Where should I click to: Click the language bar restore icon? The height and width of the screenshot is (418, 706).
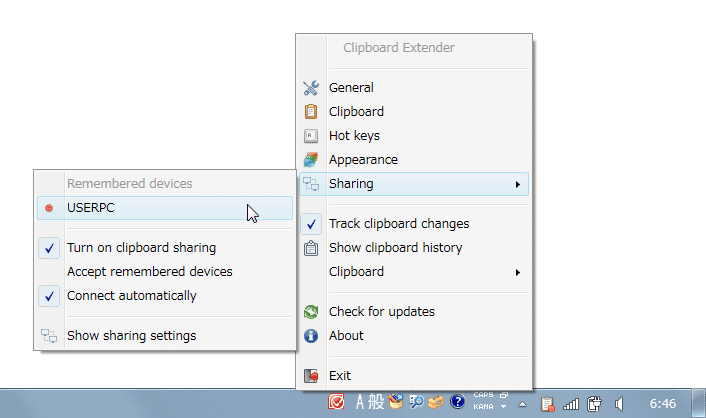point(504,395)
